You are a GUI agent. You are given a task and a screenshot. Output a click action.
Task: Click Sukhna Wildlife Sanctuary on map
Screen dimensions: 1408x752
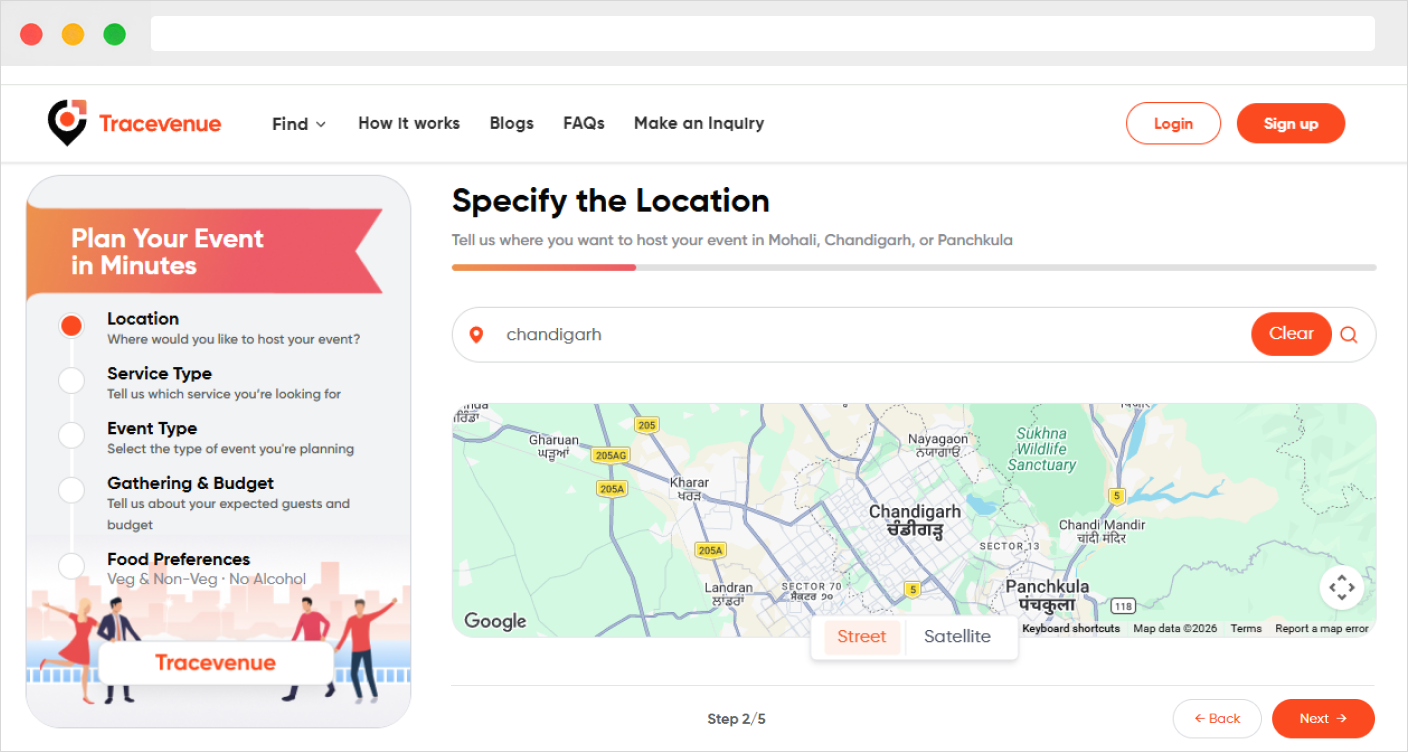coord(1041,449)
